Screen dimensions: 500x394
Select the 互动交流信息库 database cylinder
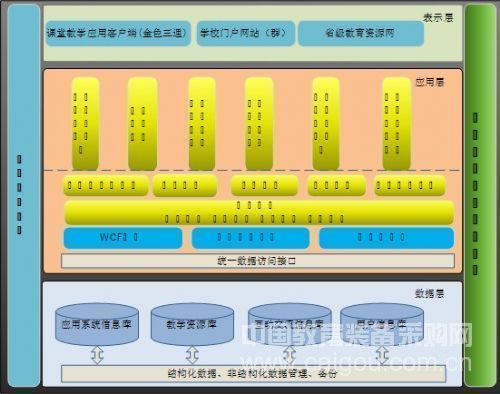(289, 324)
